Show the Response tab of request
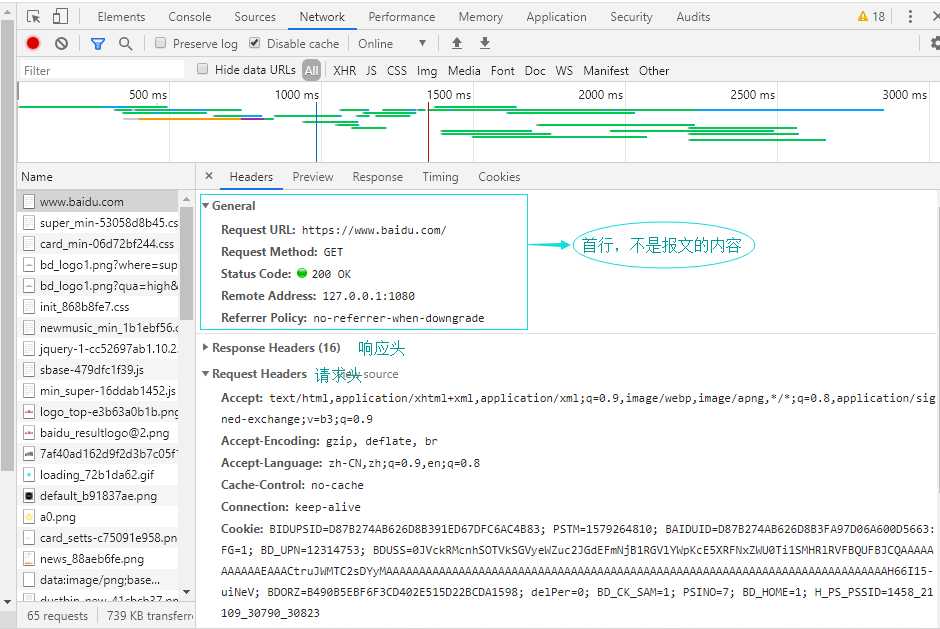Viewport: 940px width, 629px height. [x=378, y=177]
